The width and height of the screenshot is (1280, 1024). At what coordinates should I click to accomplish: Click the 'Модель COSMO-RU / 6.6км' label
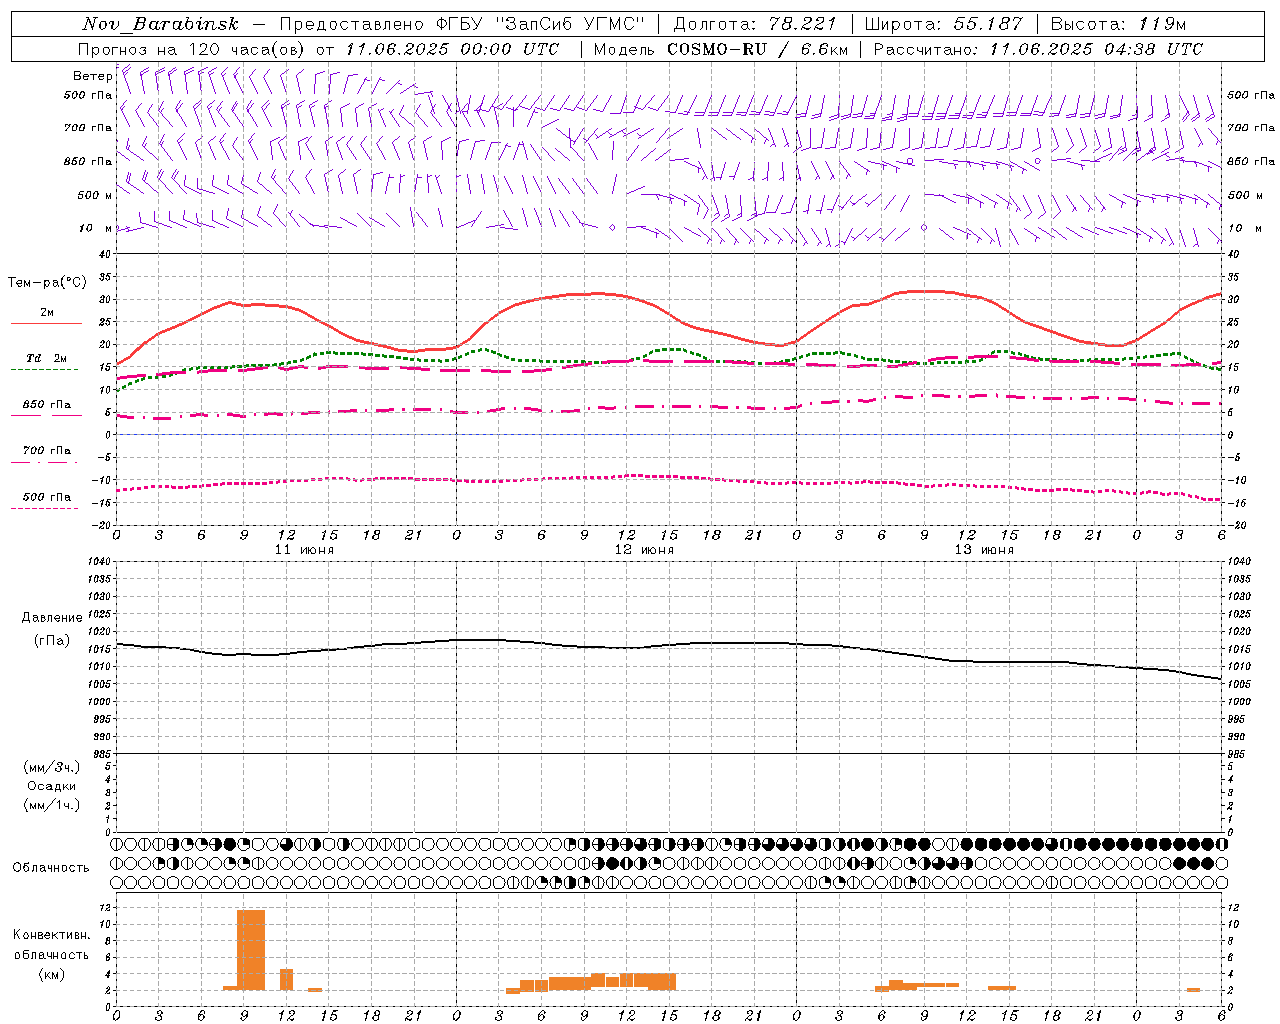(x=721, y=49)
